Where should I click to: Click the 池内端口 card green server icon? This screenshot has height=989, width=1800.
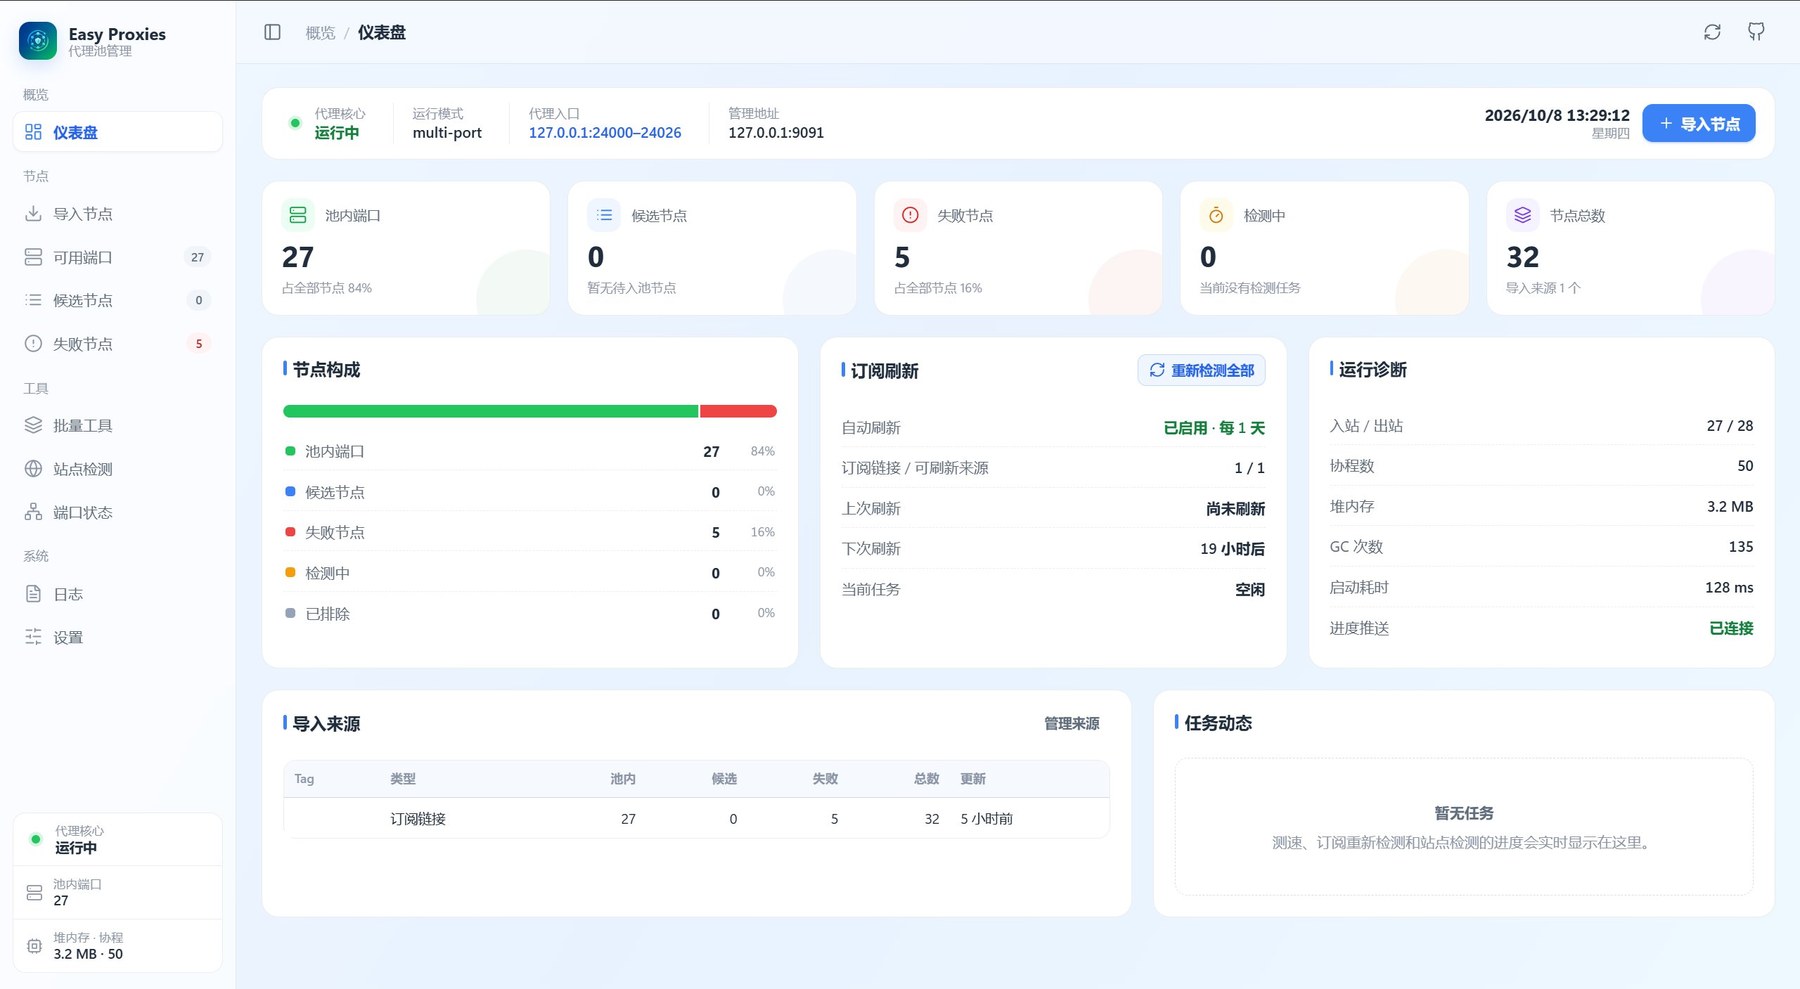(x=298, y=215)
